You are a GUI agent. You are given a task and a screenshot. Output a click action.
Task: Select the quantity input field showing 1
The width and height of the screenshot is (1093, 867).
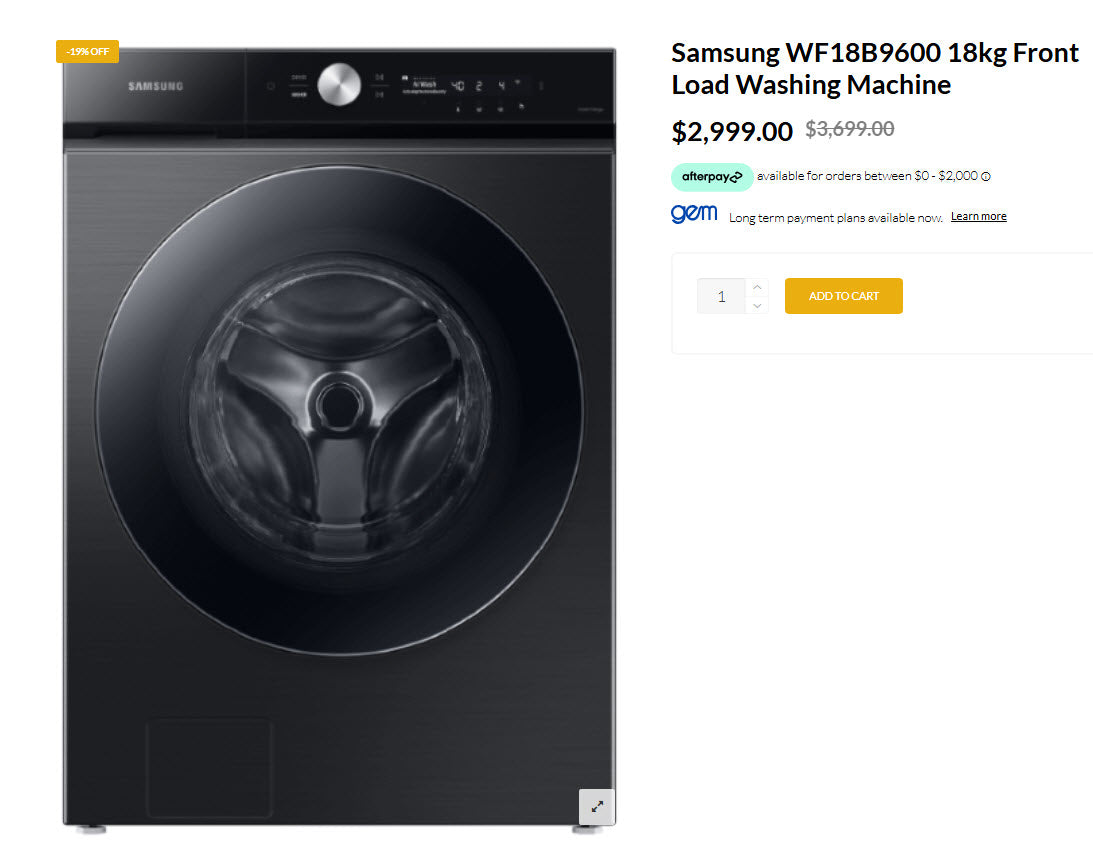click(721, 296)
